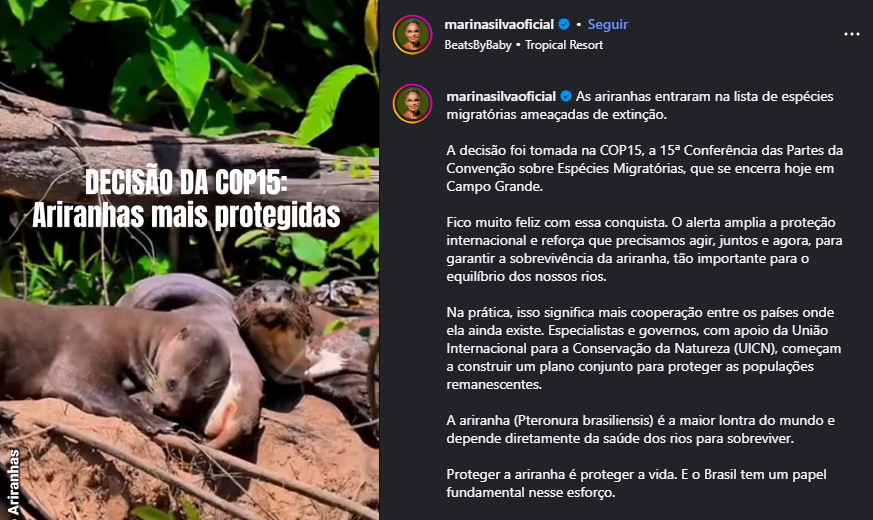This screenshot has height=520, width=873.
Task: Click the caption text about 'Pteronura brasiliensis'
Action: [x=640, y=429]
